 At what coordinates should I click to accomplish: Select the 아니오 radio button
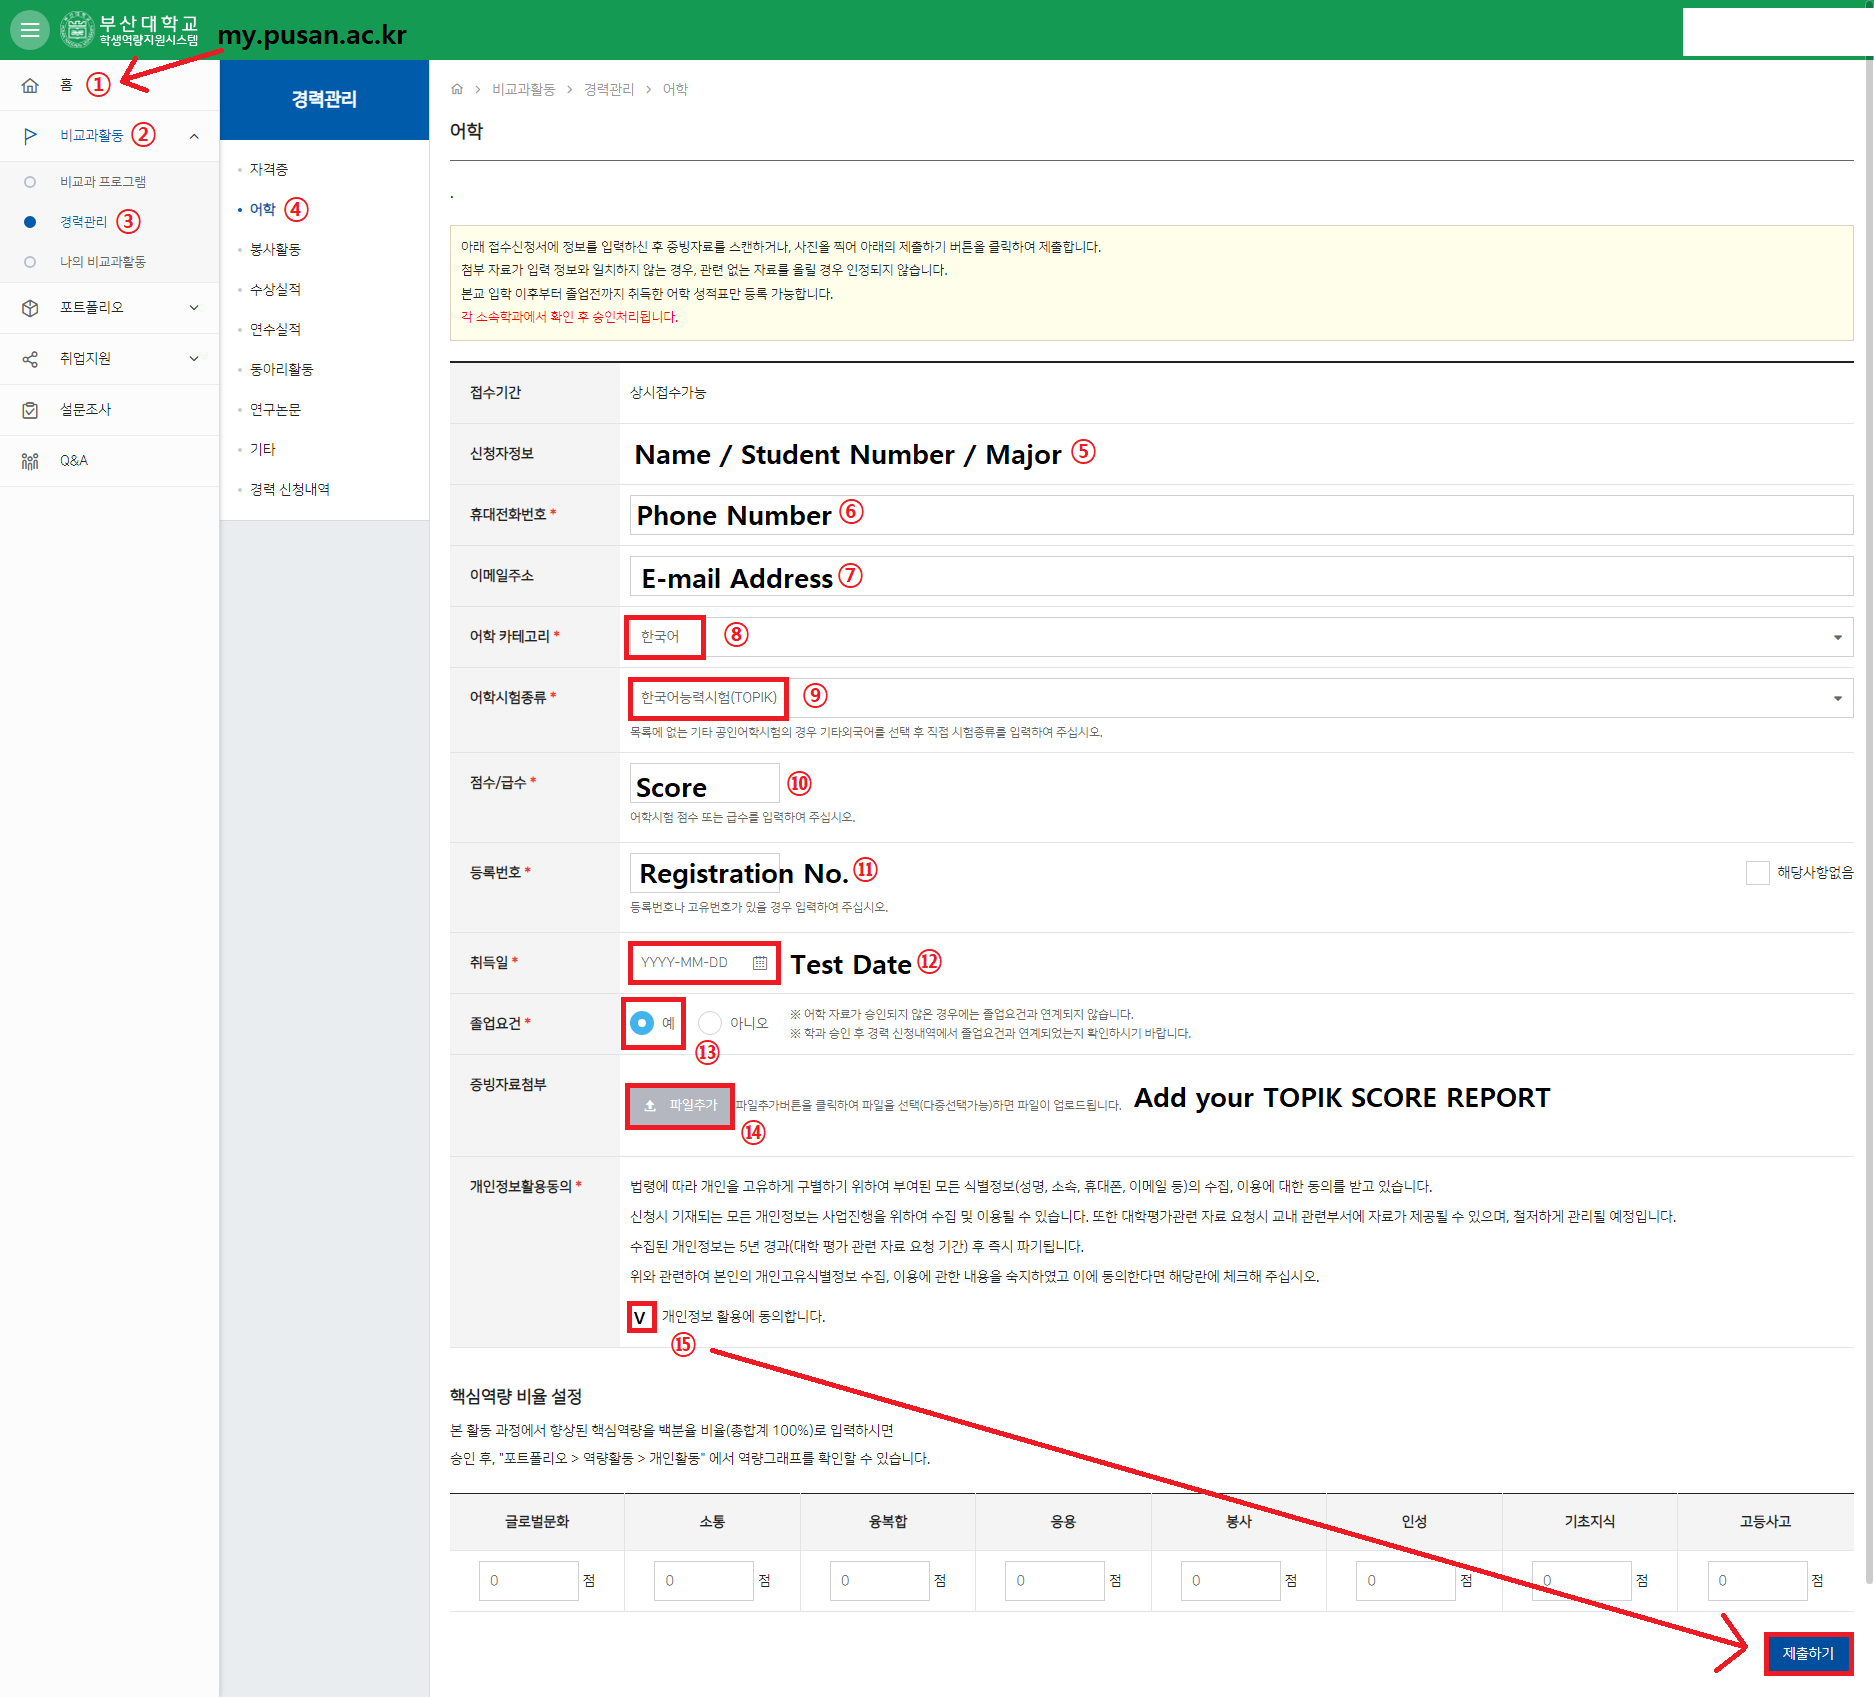point(710,1023)
